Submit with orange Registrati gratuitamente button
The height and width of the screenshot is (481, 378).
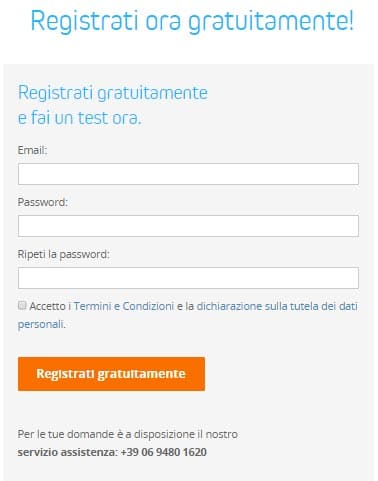(x=111, y=374)
